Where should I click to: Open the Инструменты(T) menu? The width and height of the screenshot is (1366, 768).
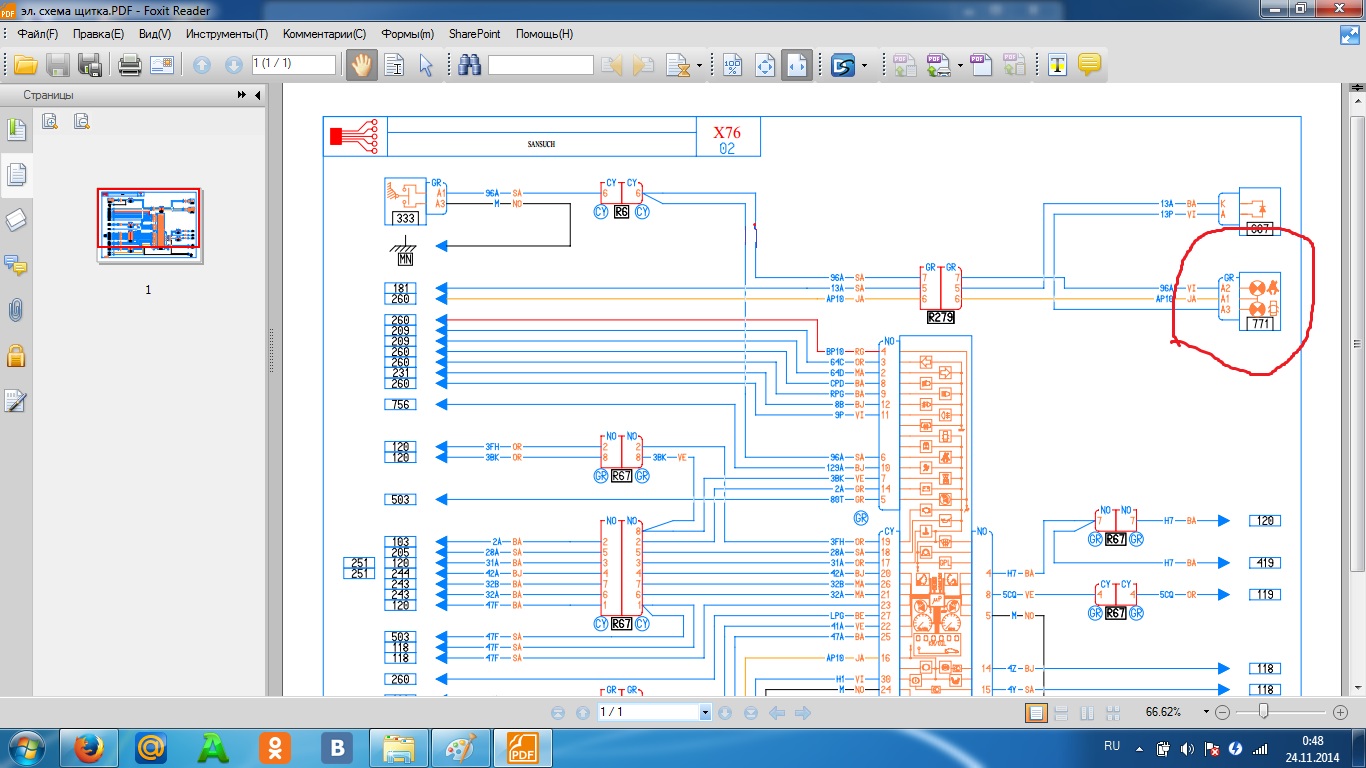tap(225, 34)
